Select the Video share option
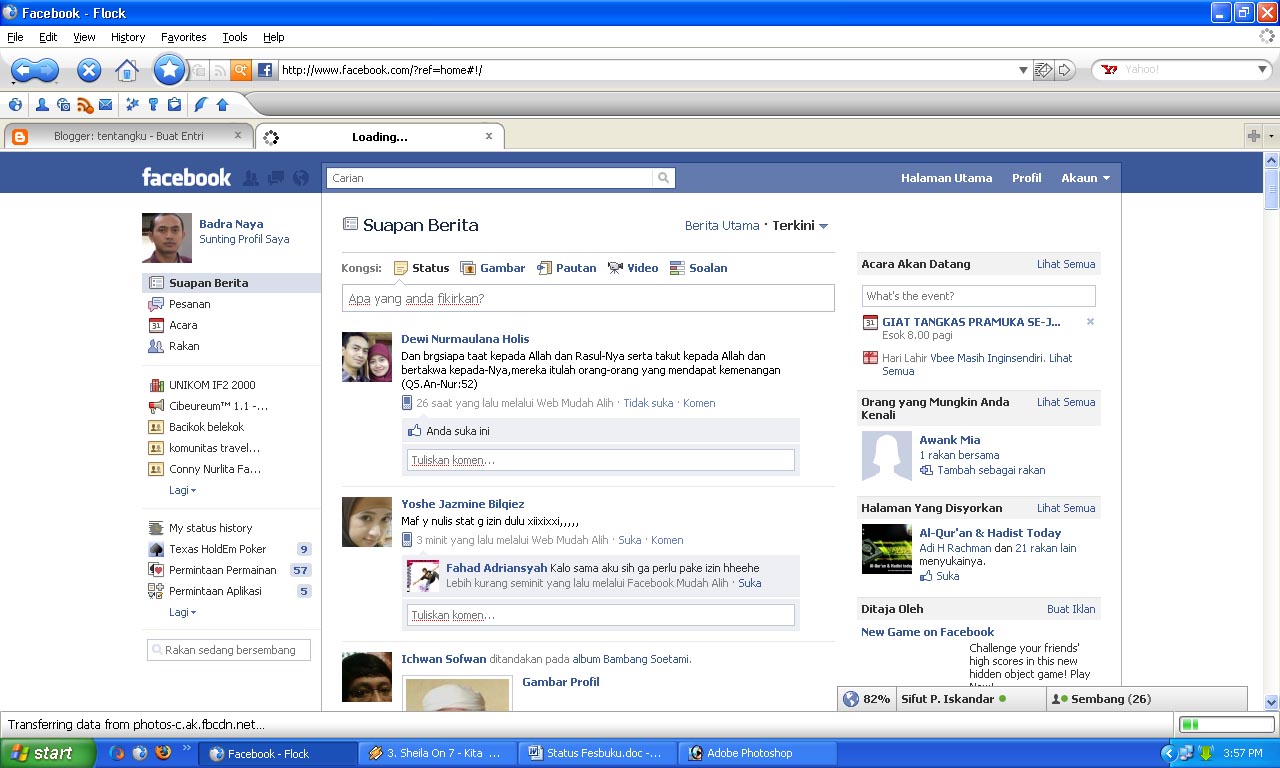This screenshot has height=768, width=1280. tap(633, 268)
